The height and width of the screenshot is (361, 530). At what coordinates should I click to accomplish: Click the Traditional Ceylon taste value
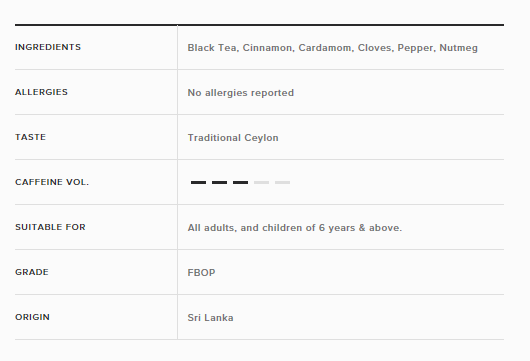click(x=233, y=138)
